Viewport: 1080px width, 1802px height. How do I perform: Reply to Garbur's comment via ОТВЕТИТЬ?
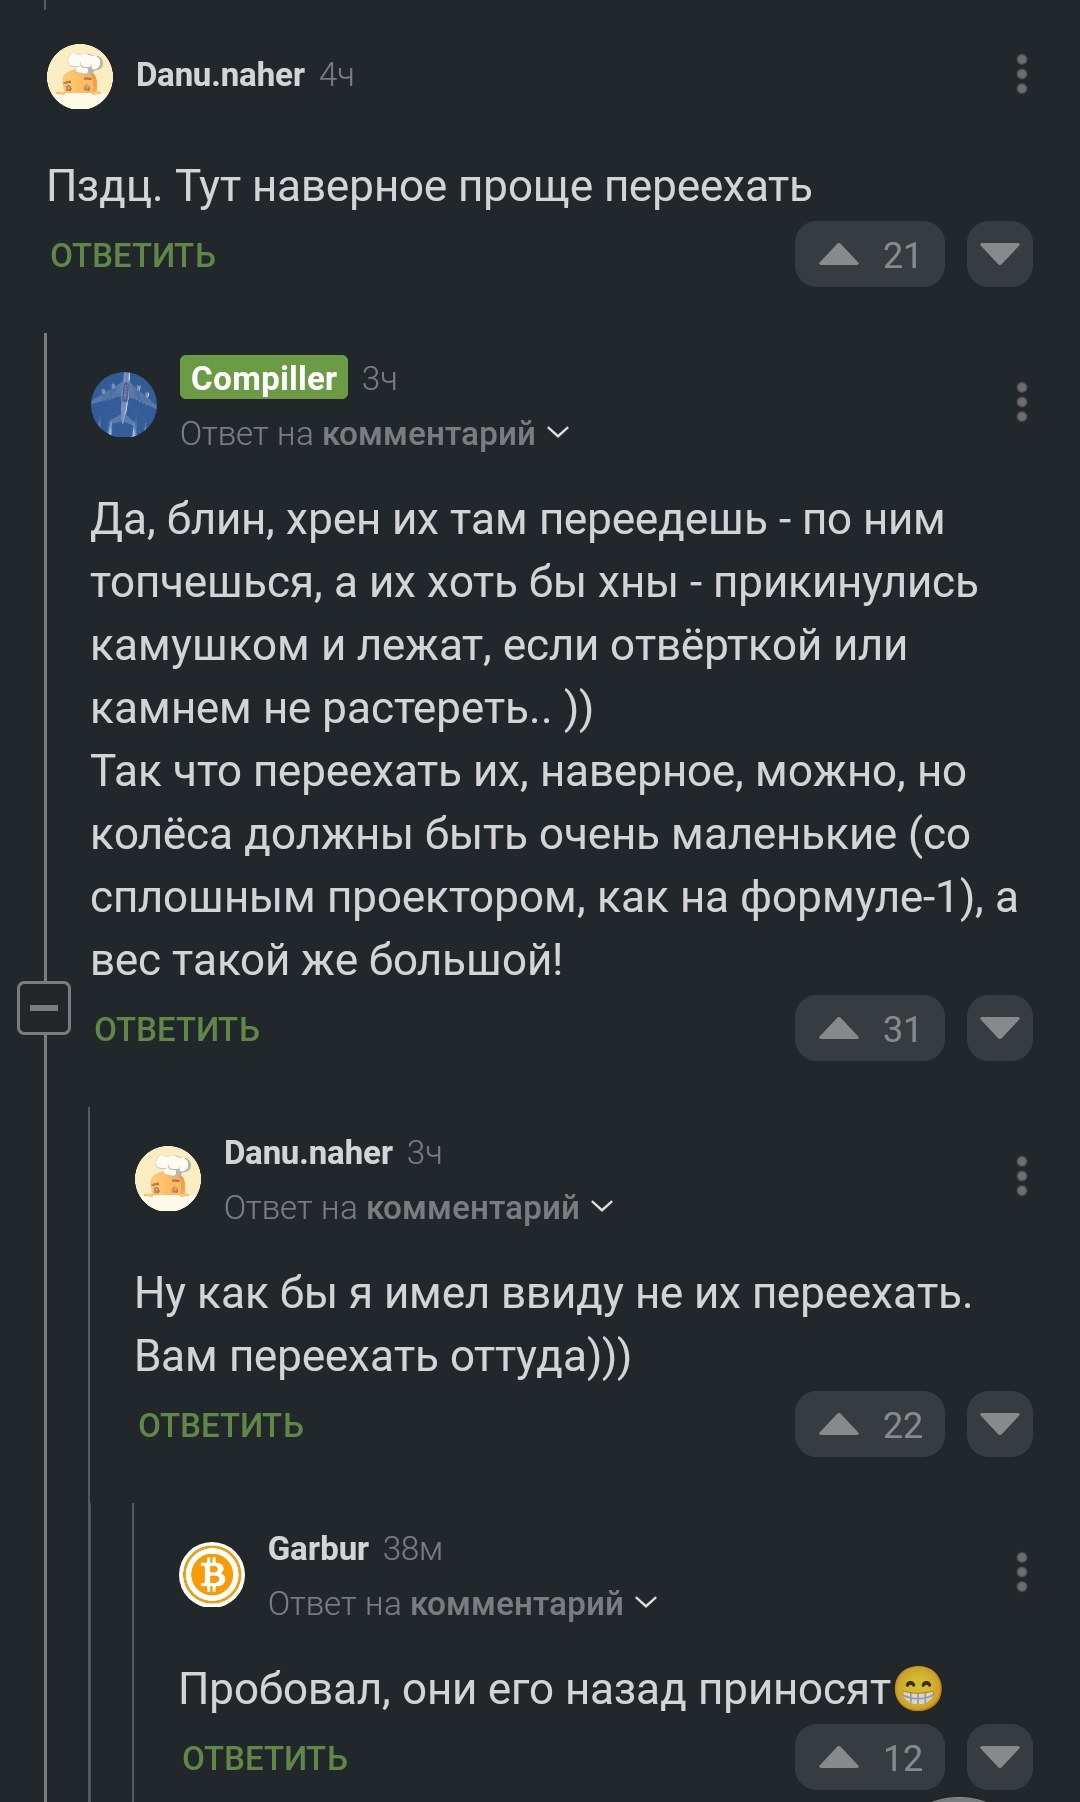tap(265, 1758)
